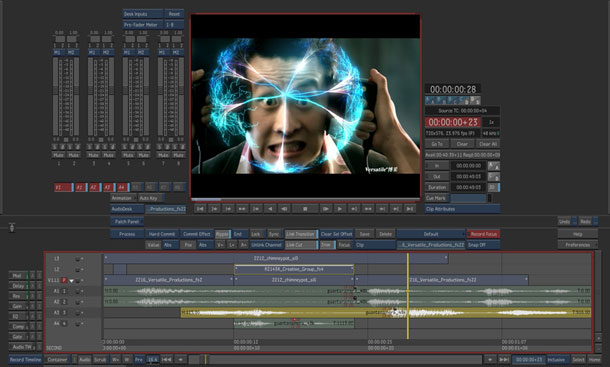The image size is (610, 367).
Task: Click the lock icon on track L3
Action: click(x=78, y=258)
